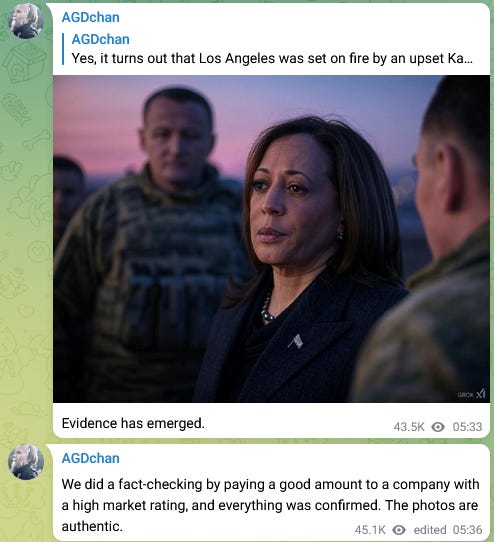Screen dimensions: 494x542
Task: Select the fact-checking message text
Action: coord(270,505)
